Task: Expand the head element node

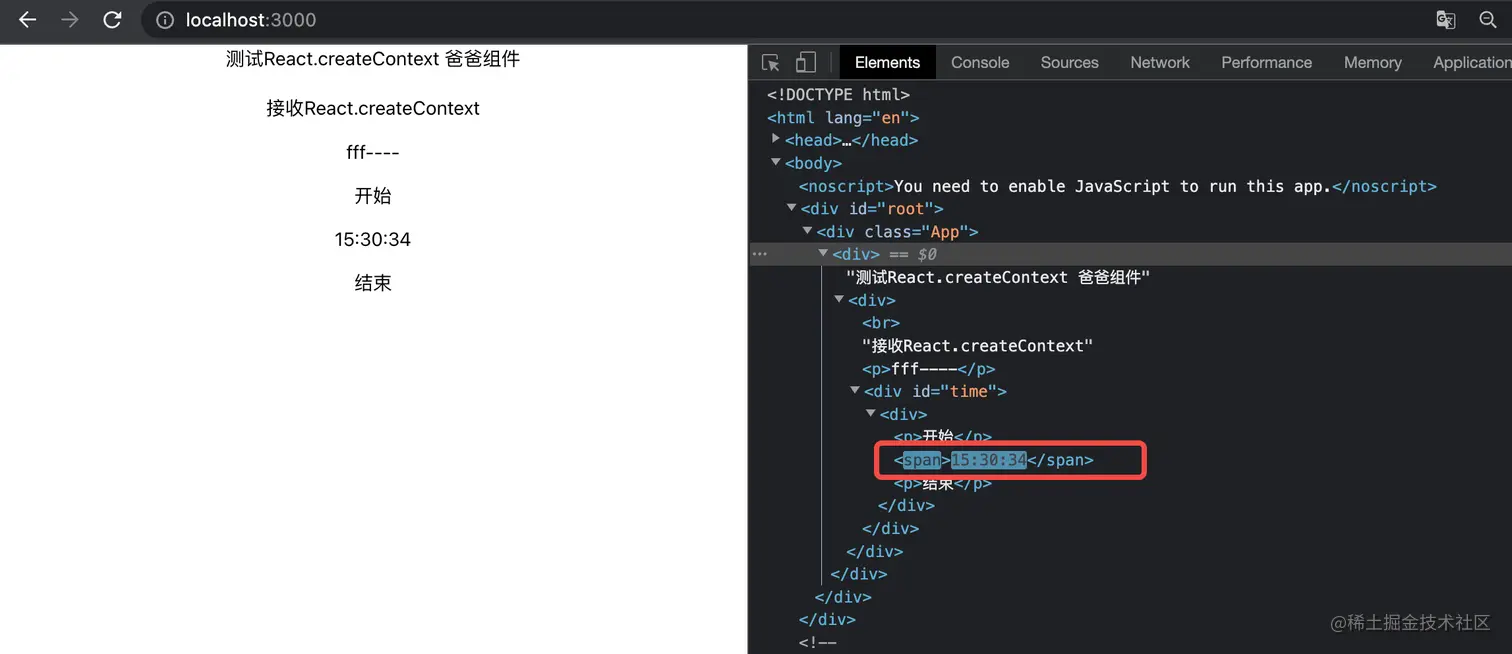Action: (x=776, y=139)
